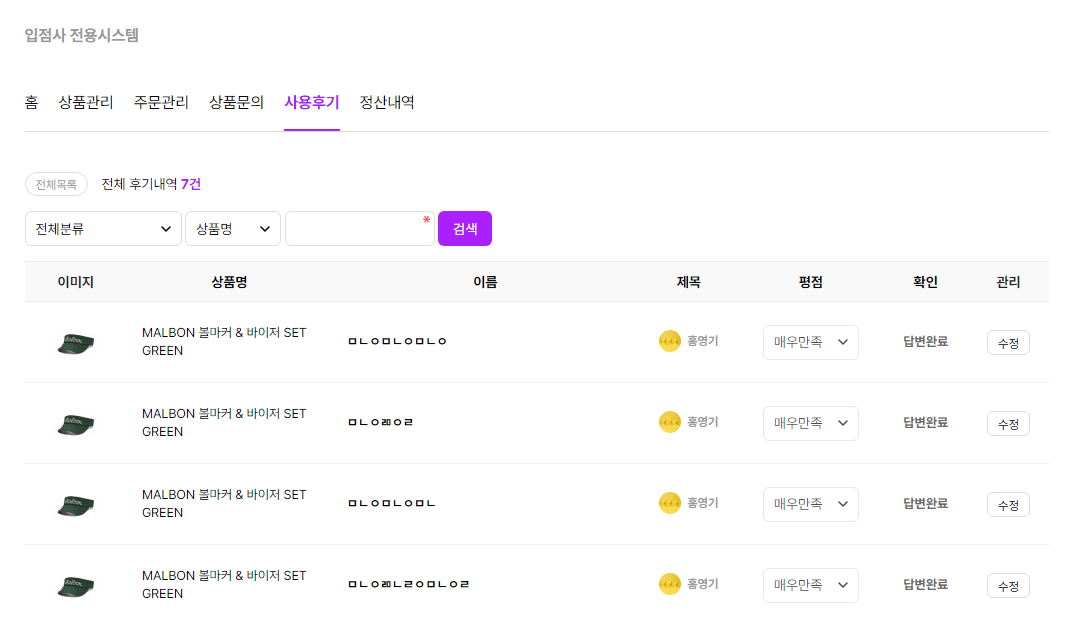Click the green visor thumbnail in first row
The image size is (1069, 620).
[x=76, y=342]
